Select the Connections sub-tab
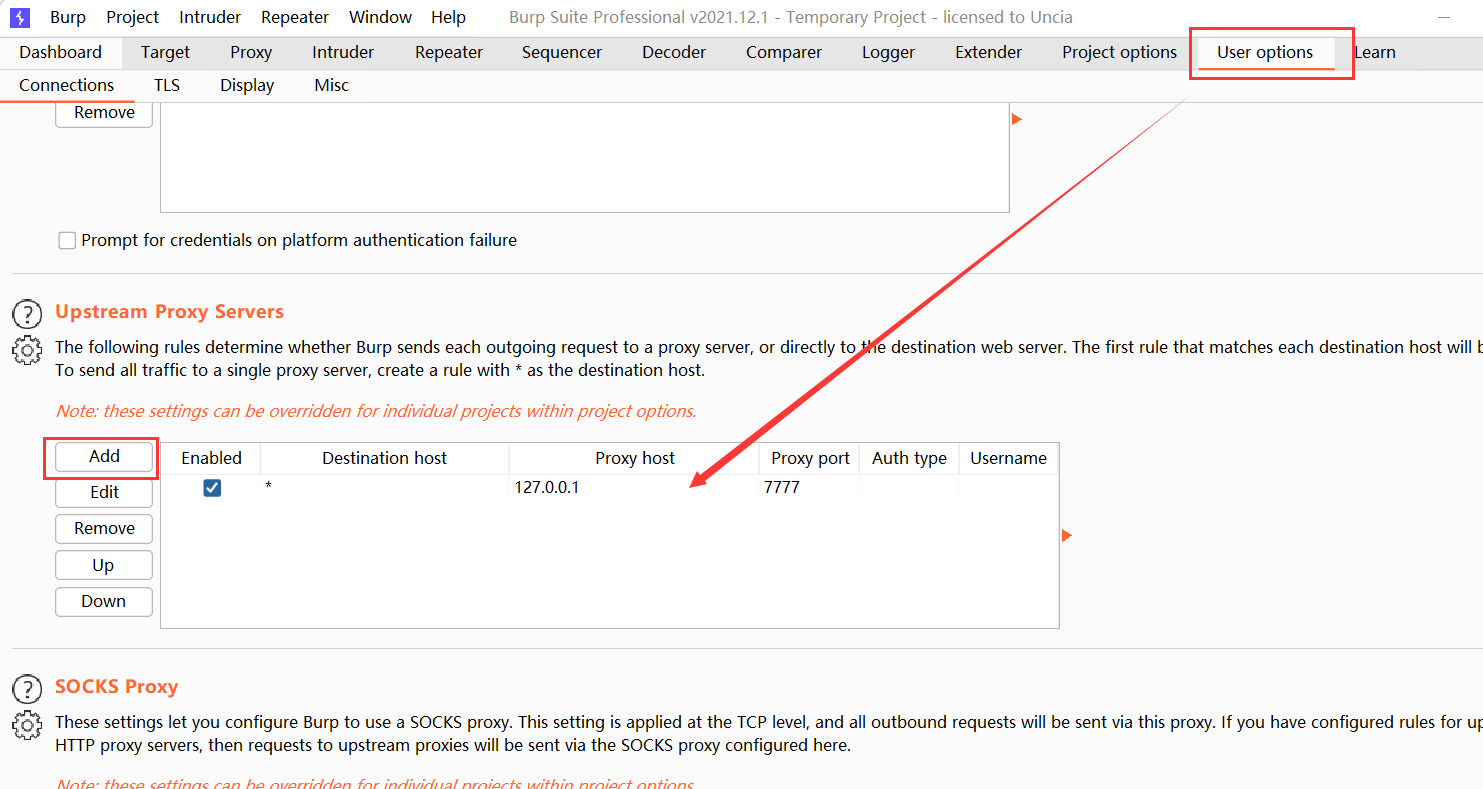1483x789 pixels. point(67,85)
